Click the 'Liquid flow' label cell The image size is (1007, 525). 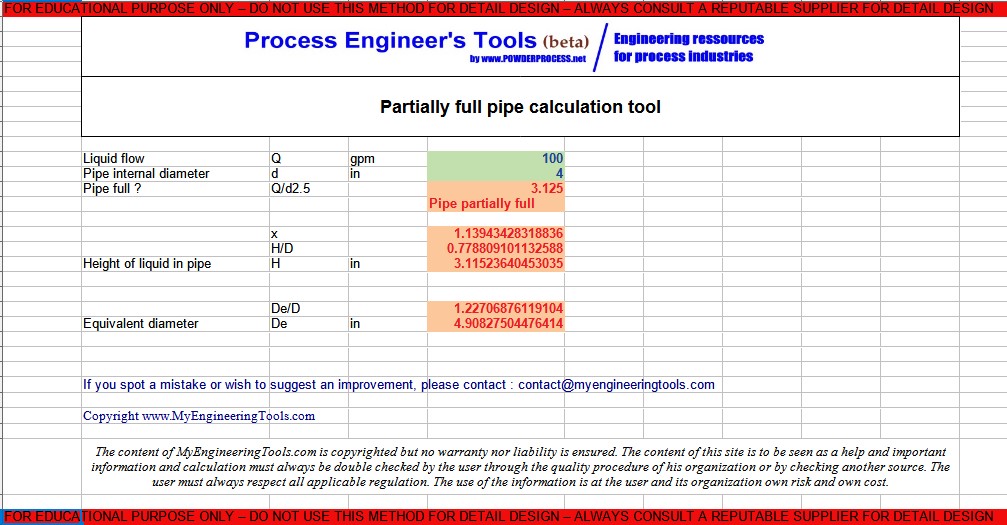pyautogui.click(x=114, y=158)
